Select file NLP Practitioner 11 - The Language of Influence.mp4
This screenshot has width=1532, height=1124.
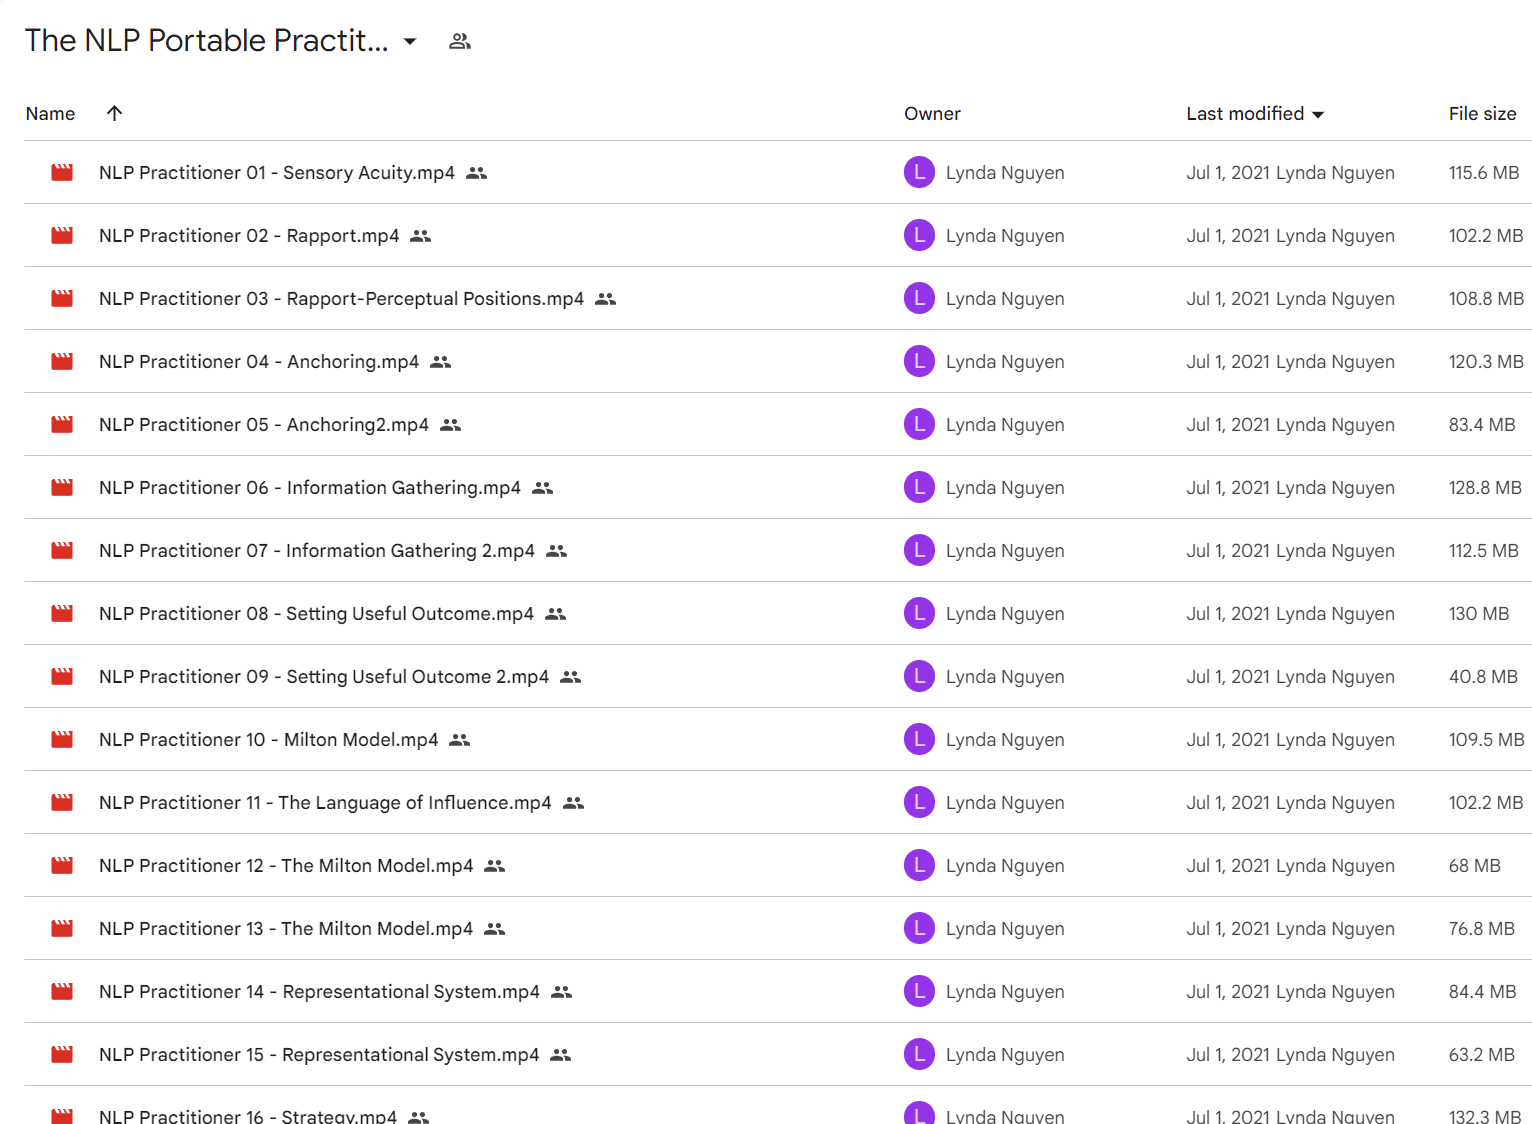click(x=325, y=803)
